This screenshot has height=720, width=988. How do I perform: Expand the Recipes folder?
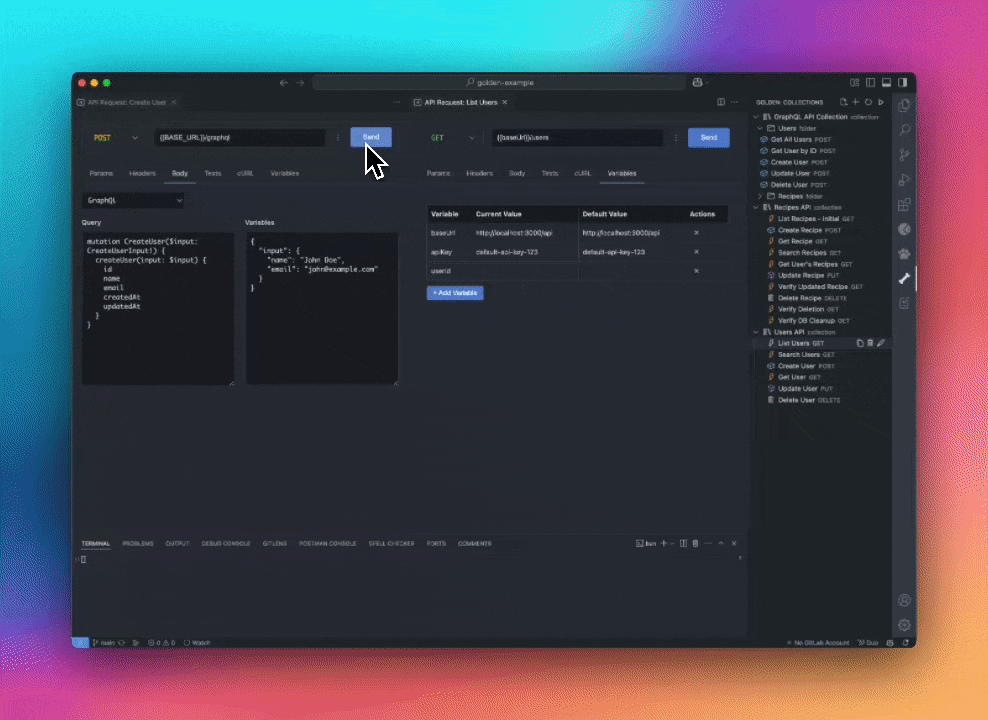760,196
